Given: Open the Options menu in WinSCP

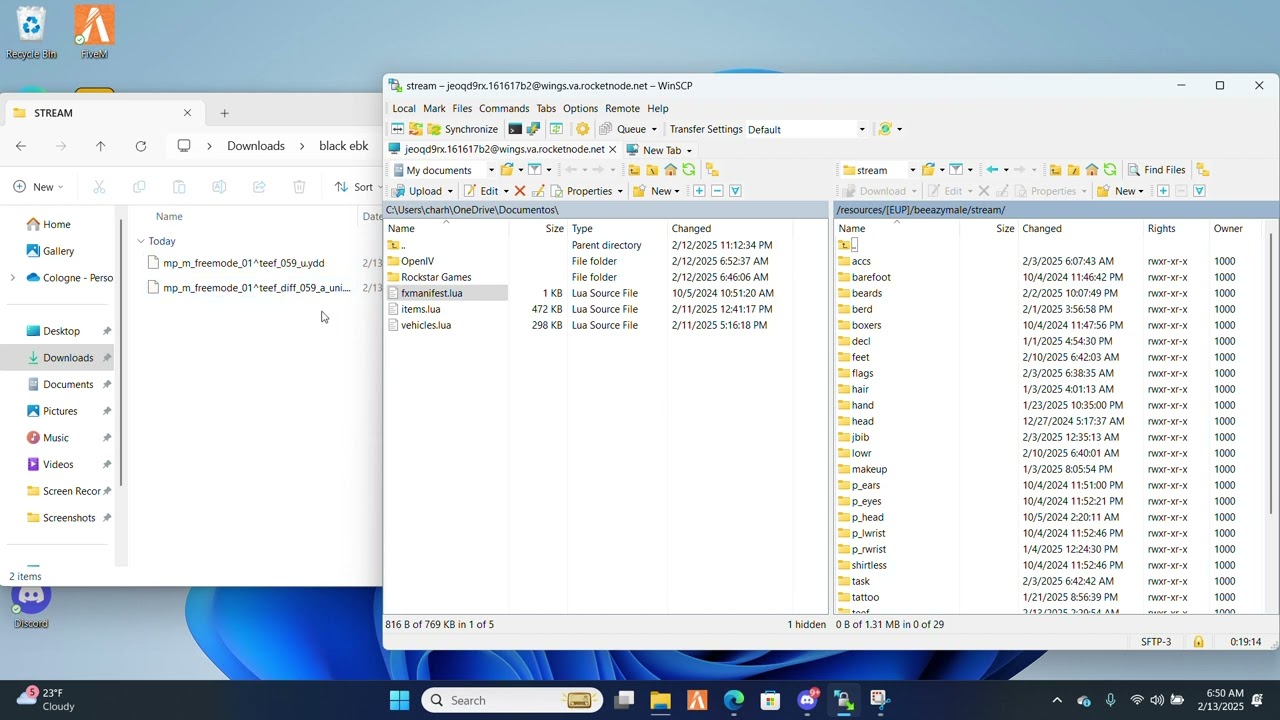Looking at the screenshot, I should coord(580,108).
